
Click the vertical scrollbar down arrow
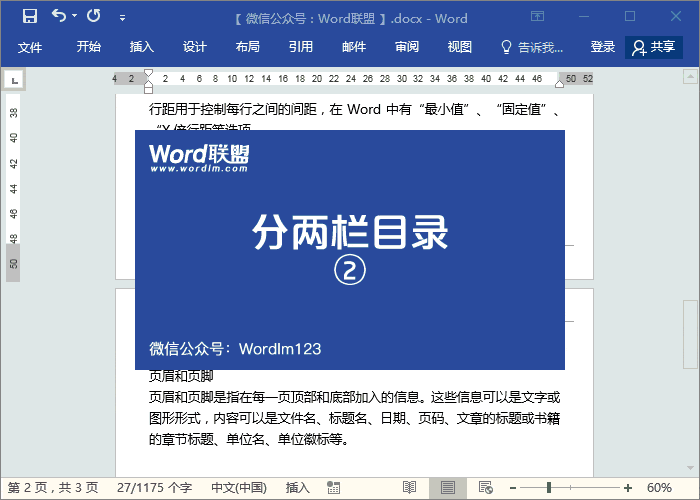click(690, 467)
